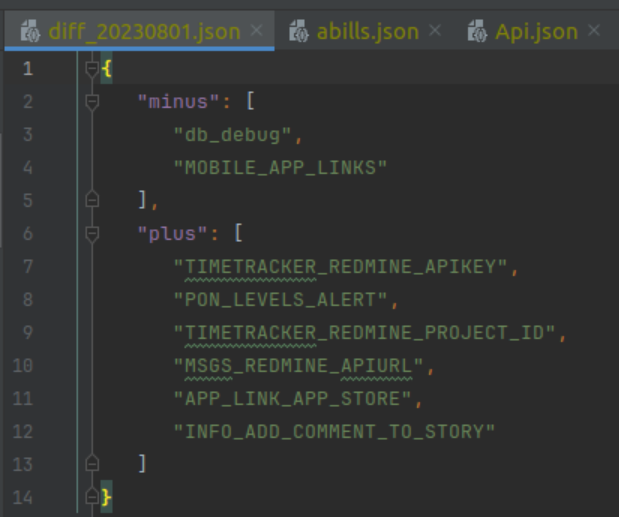Viewport: 619px width, 517px height.
Task: Close the diff_20230801.json tab
Action: [x=256, y=31]
